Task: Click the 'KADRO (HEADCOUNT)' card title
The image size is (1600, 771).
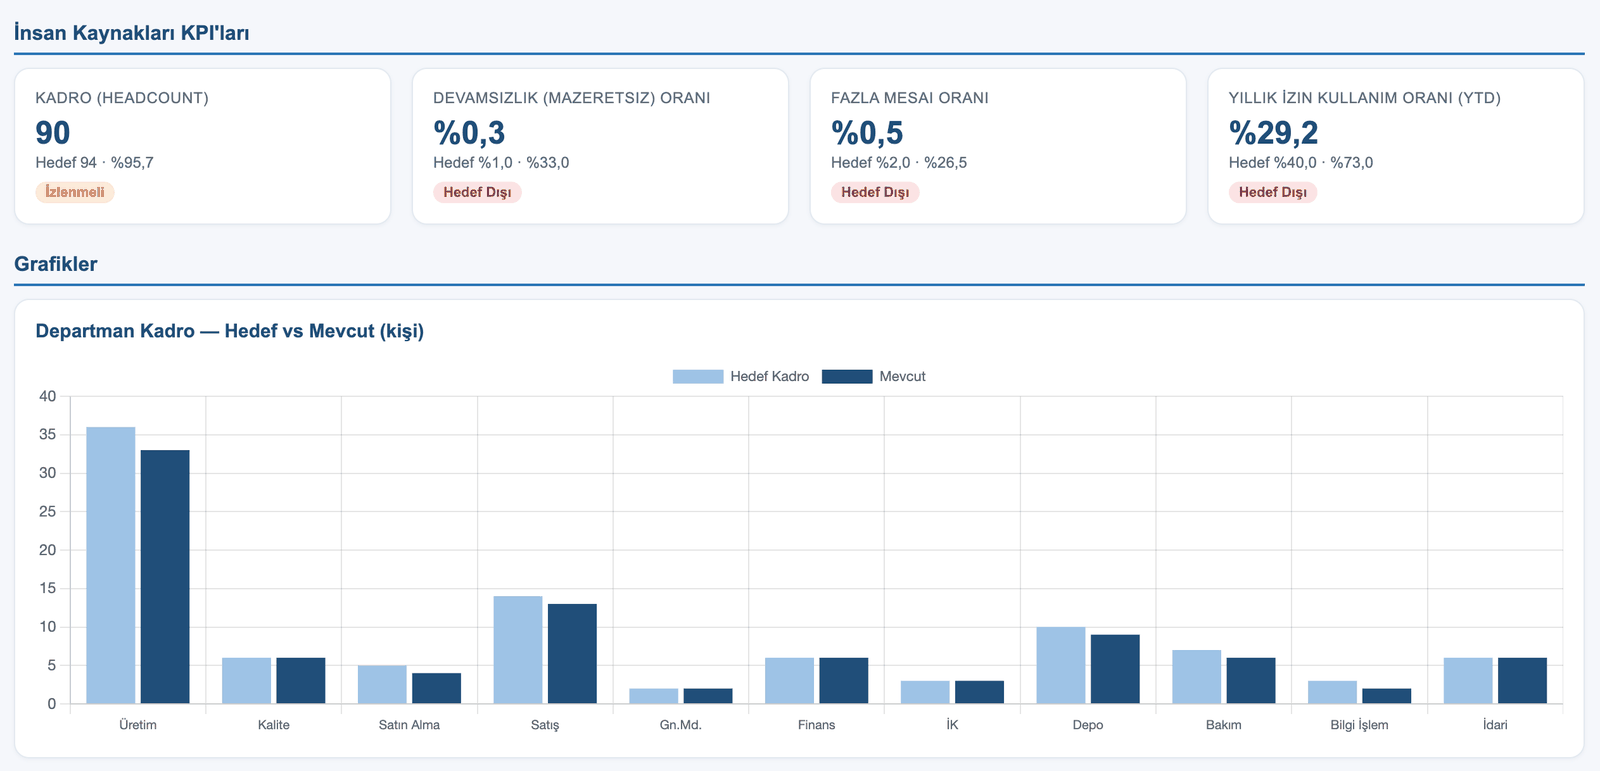Action: coord(122,98)
